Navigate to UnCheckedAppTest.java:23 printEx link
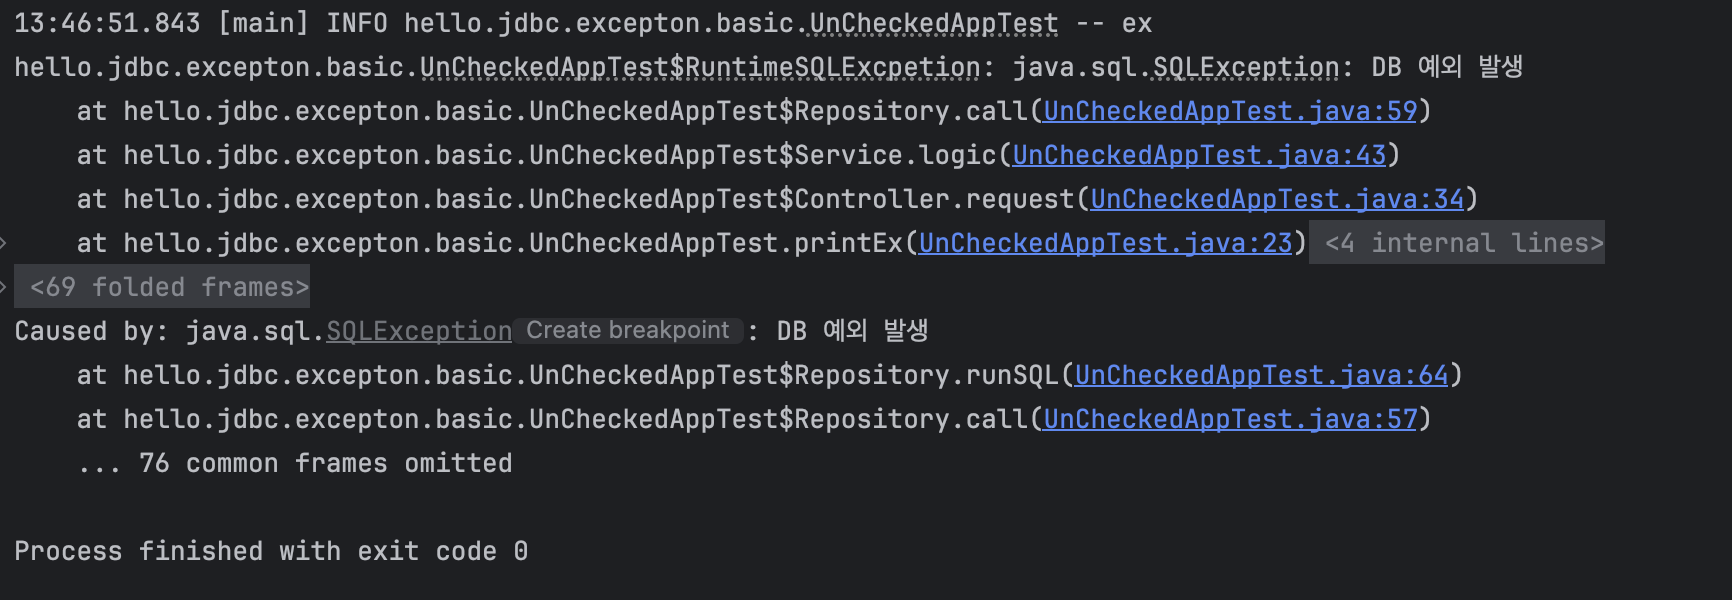Screen dimensions: 1732x600 [x=1105, y=243]
